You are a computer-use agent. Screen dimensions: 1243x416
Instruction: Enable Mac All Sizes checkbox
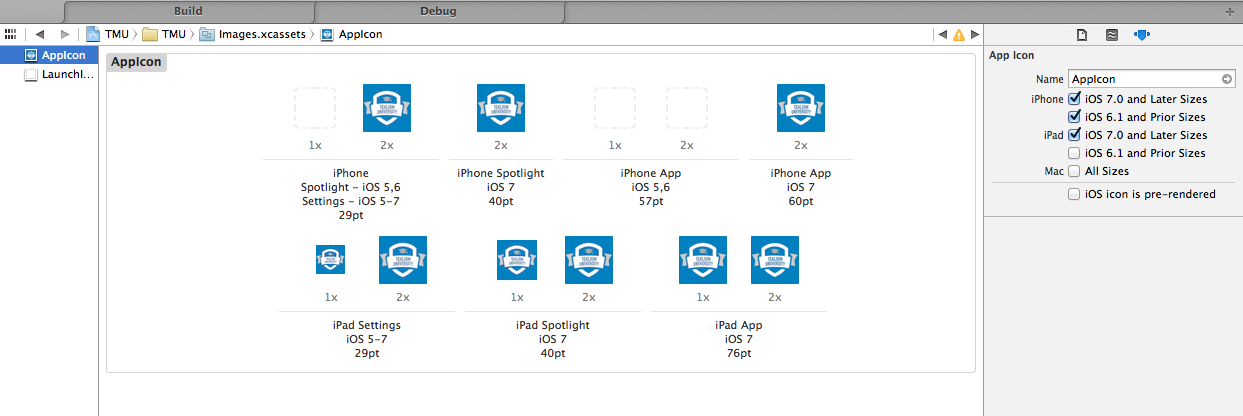(1075, 171)
